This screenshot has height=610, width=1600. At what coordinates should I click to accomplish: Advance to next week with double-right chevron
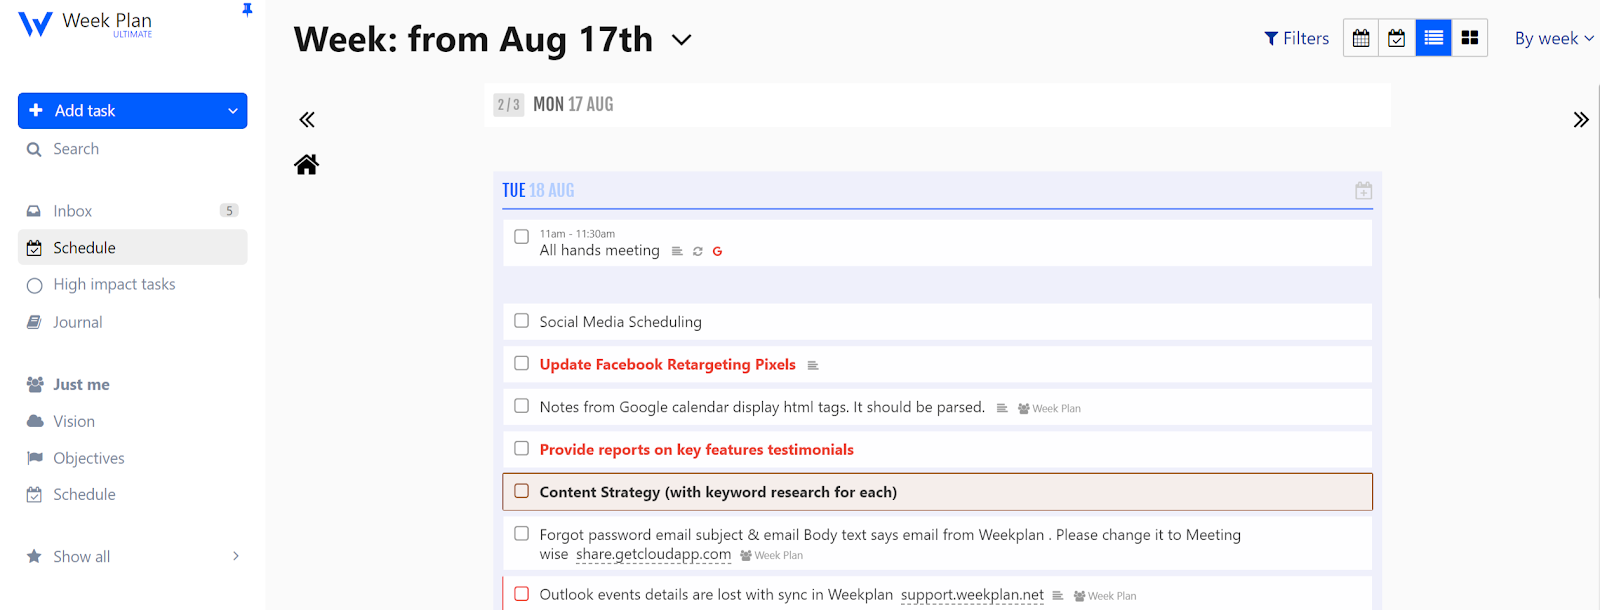pos(1580,120)
